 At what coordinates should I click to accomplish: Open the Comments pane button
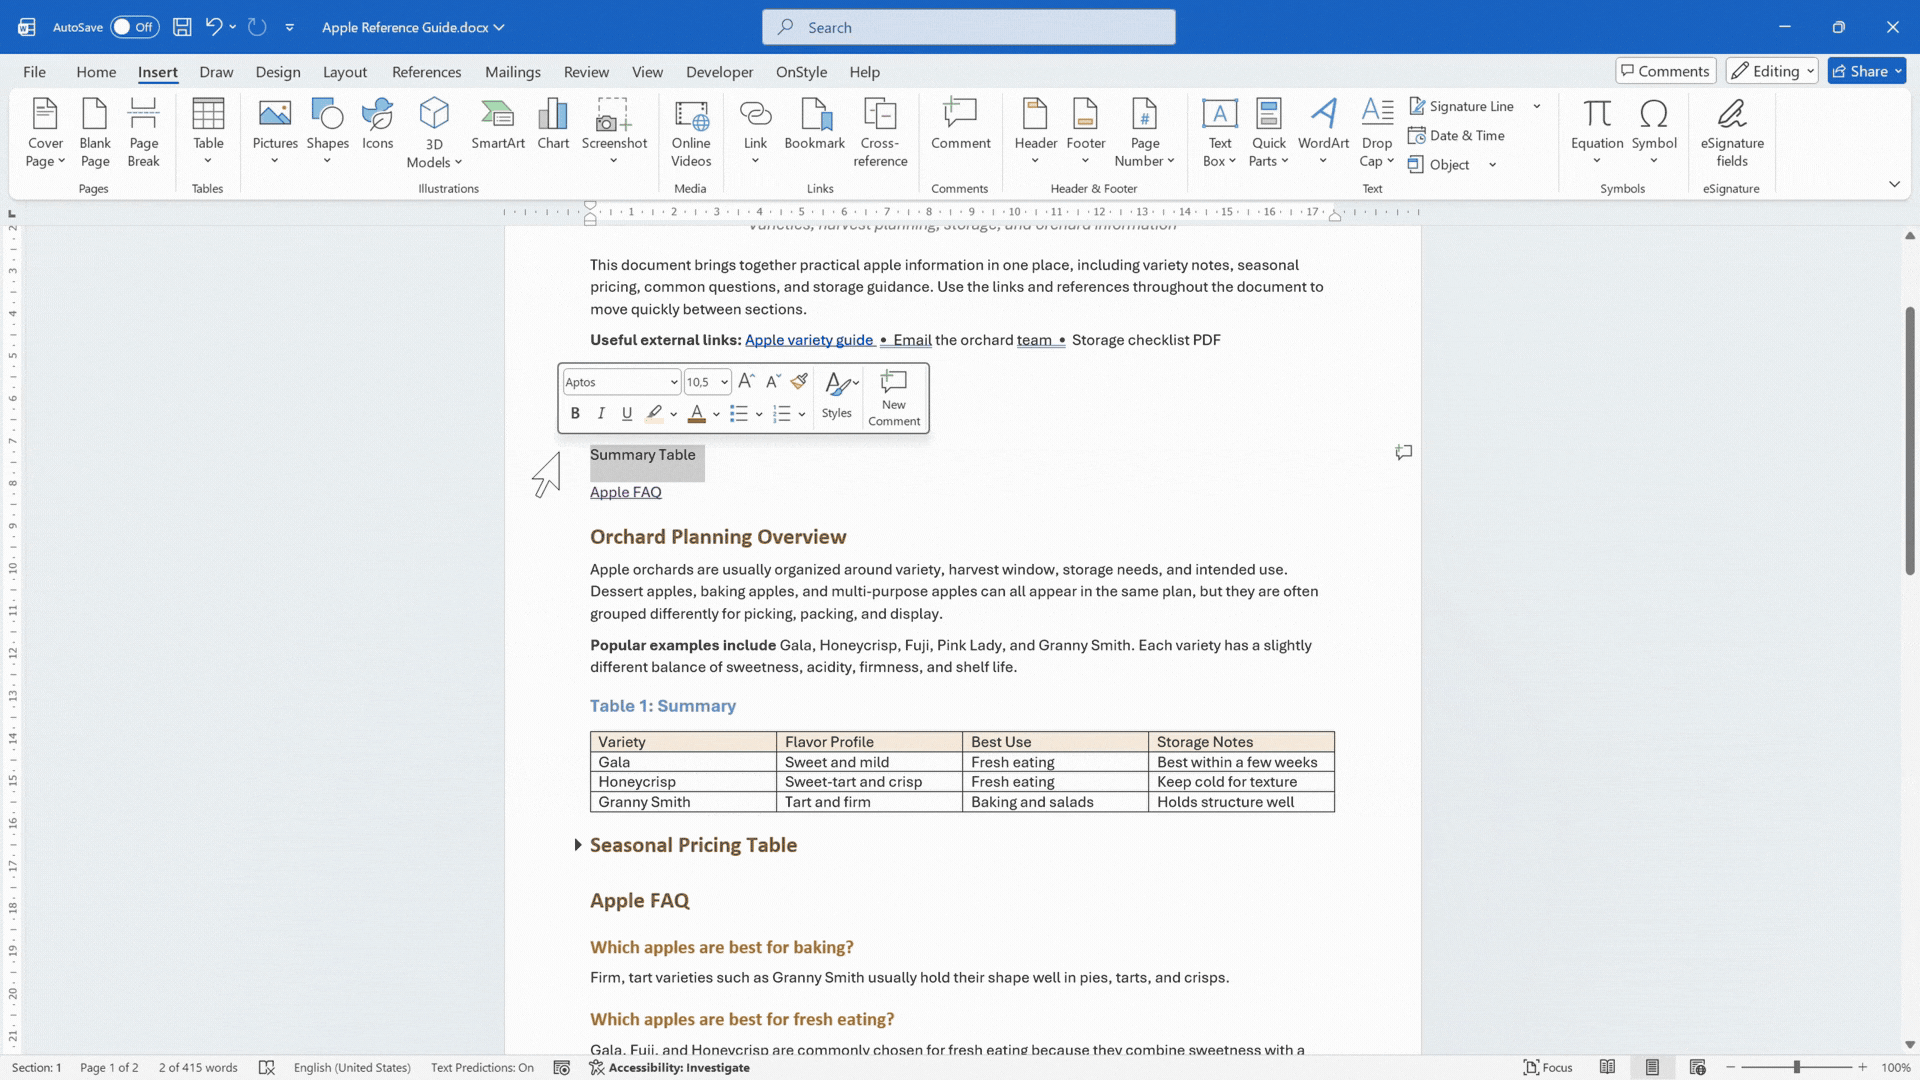[x=1665, y=71]
